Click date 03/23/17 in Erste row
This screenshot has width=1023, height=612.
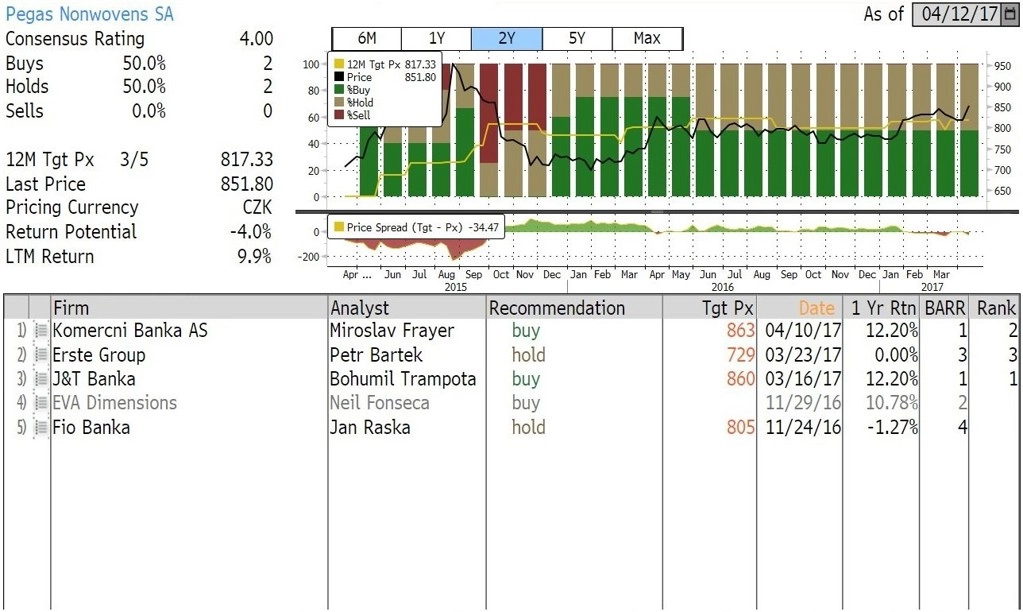(803, 355)
